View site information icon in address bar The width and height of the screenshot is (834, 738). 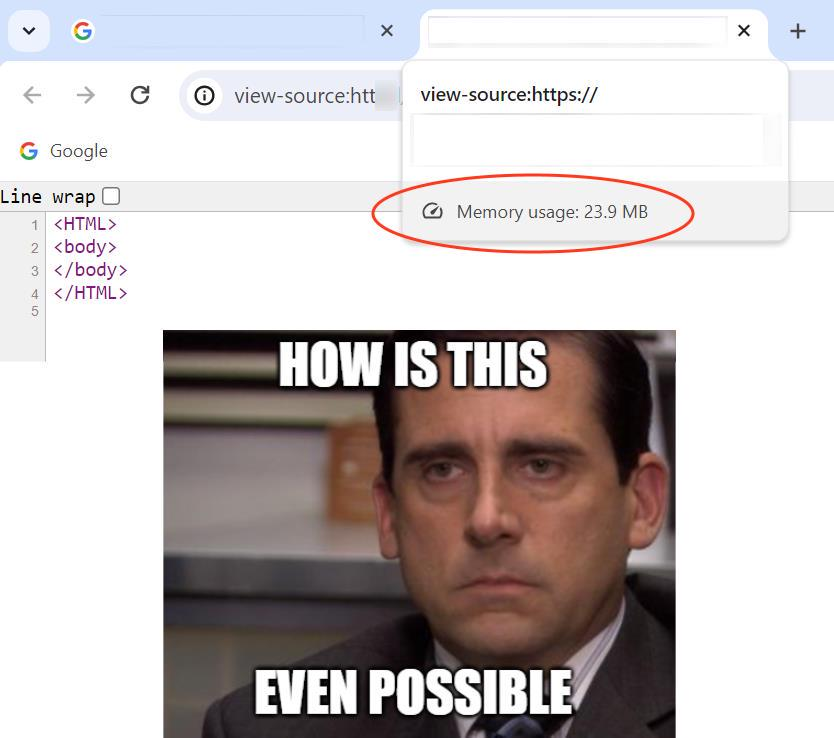pyautogui.click(x=204, y=96)
